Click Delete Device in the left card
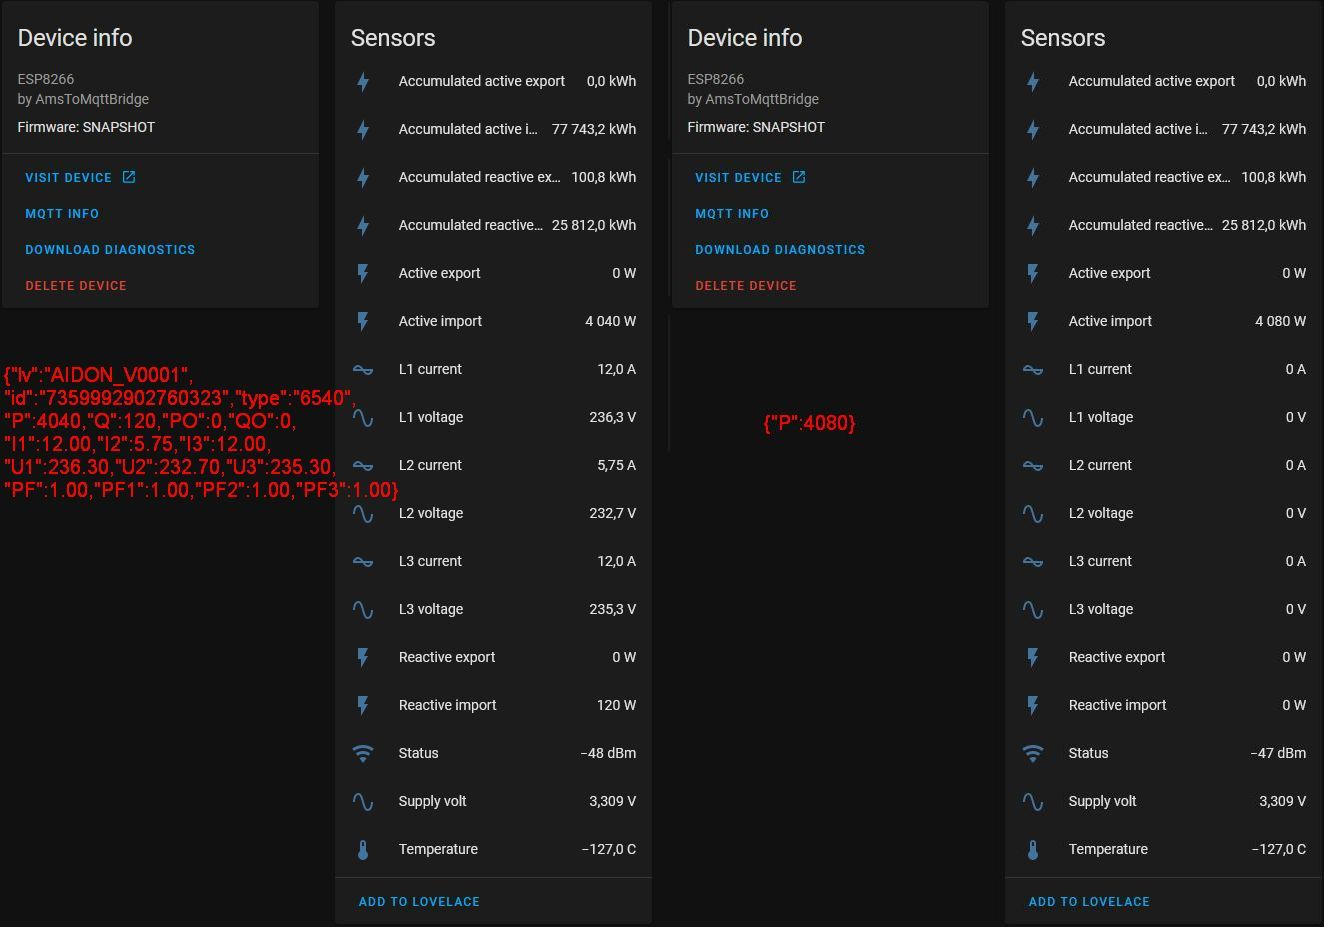The width and height of the screenshot is (1324, 927). (75, 285)
